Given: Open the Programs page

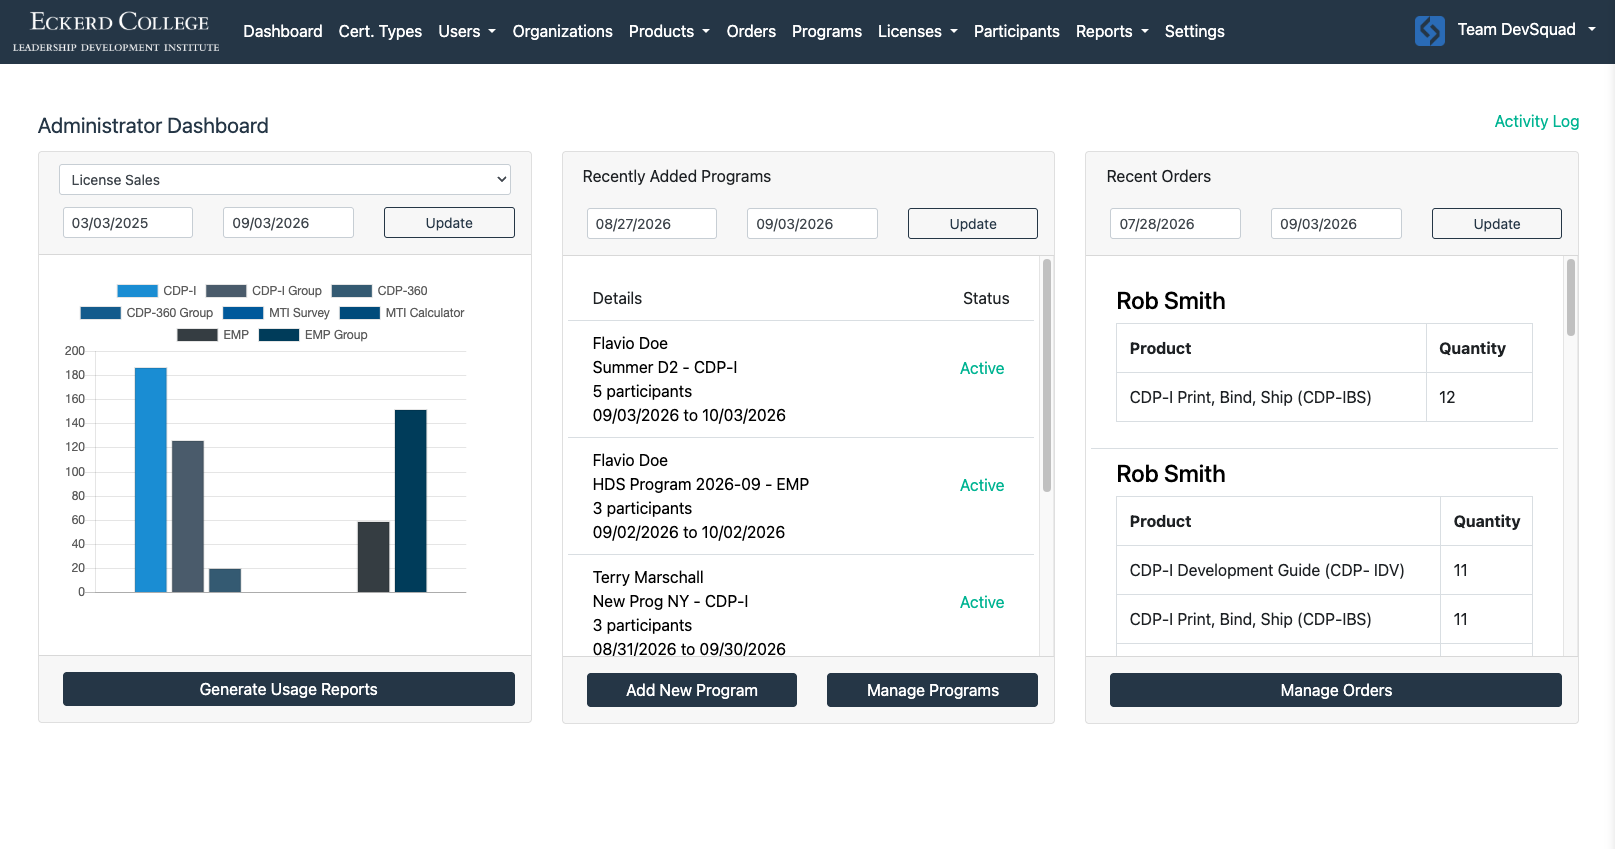Looking at the screenshot, I should click(827, 31).
